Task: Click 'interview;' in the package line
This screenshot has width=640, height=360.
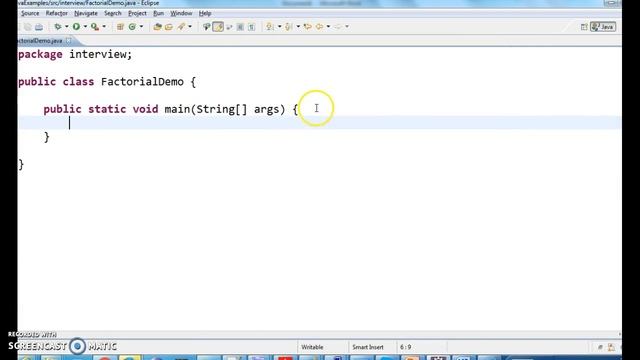Action: [100, 54]
